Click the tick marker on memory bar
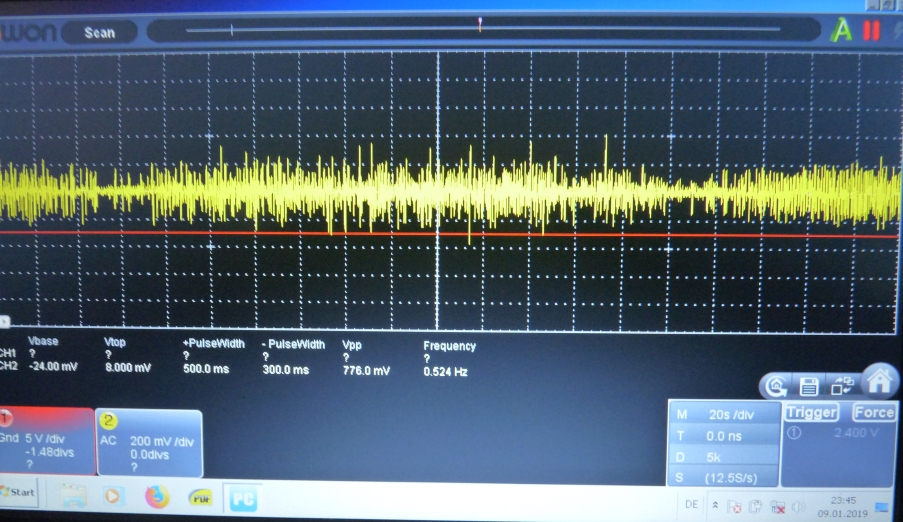This screenshot has height=522, width=903. (x=232, y=29)
